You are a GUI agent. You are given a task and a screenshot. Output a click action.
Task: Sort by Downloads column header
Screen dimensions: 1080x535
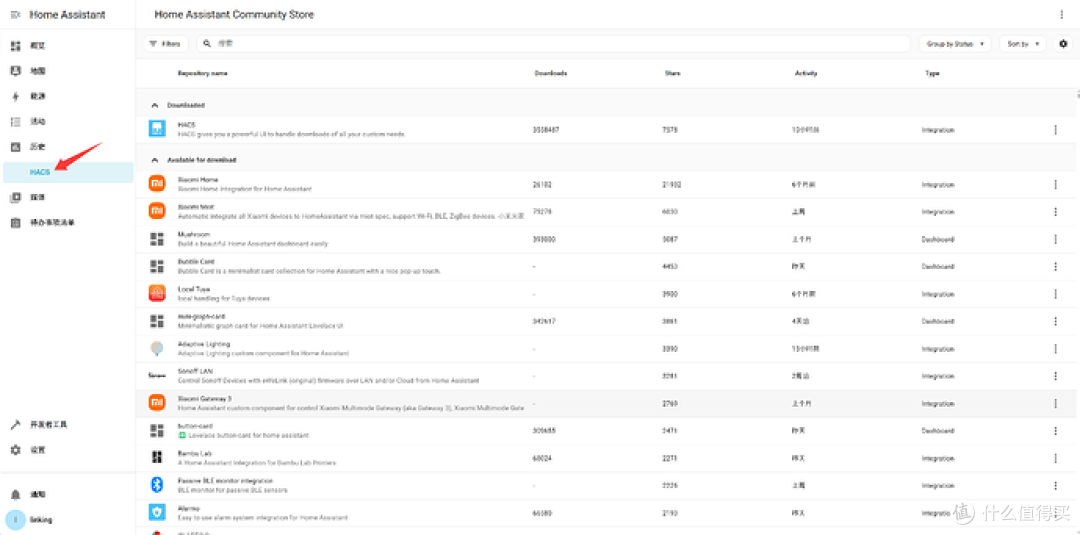click(x=550, y=73)
